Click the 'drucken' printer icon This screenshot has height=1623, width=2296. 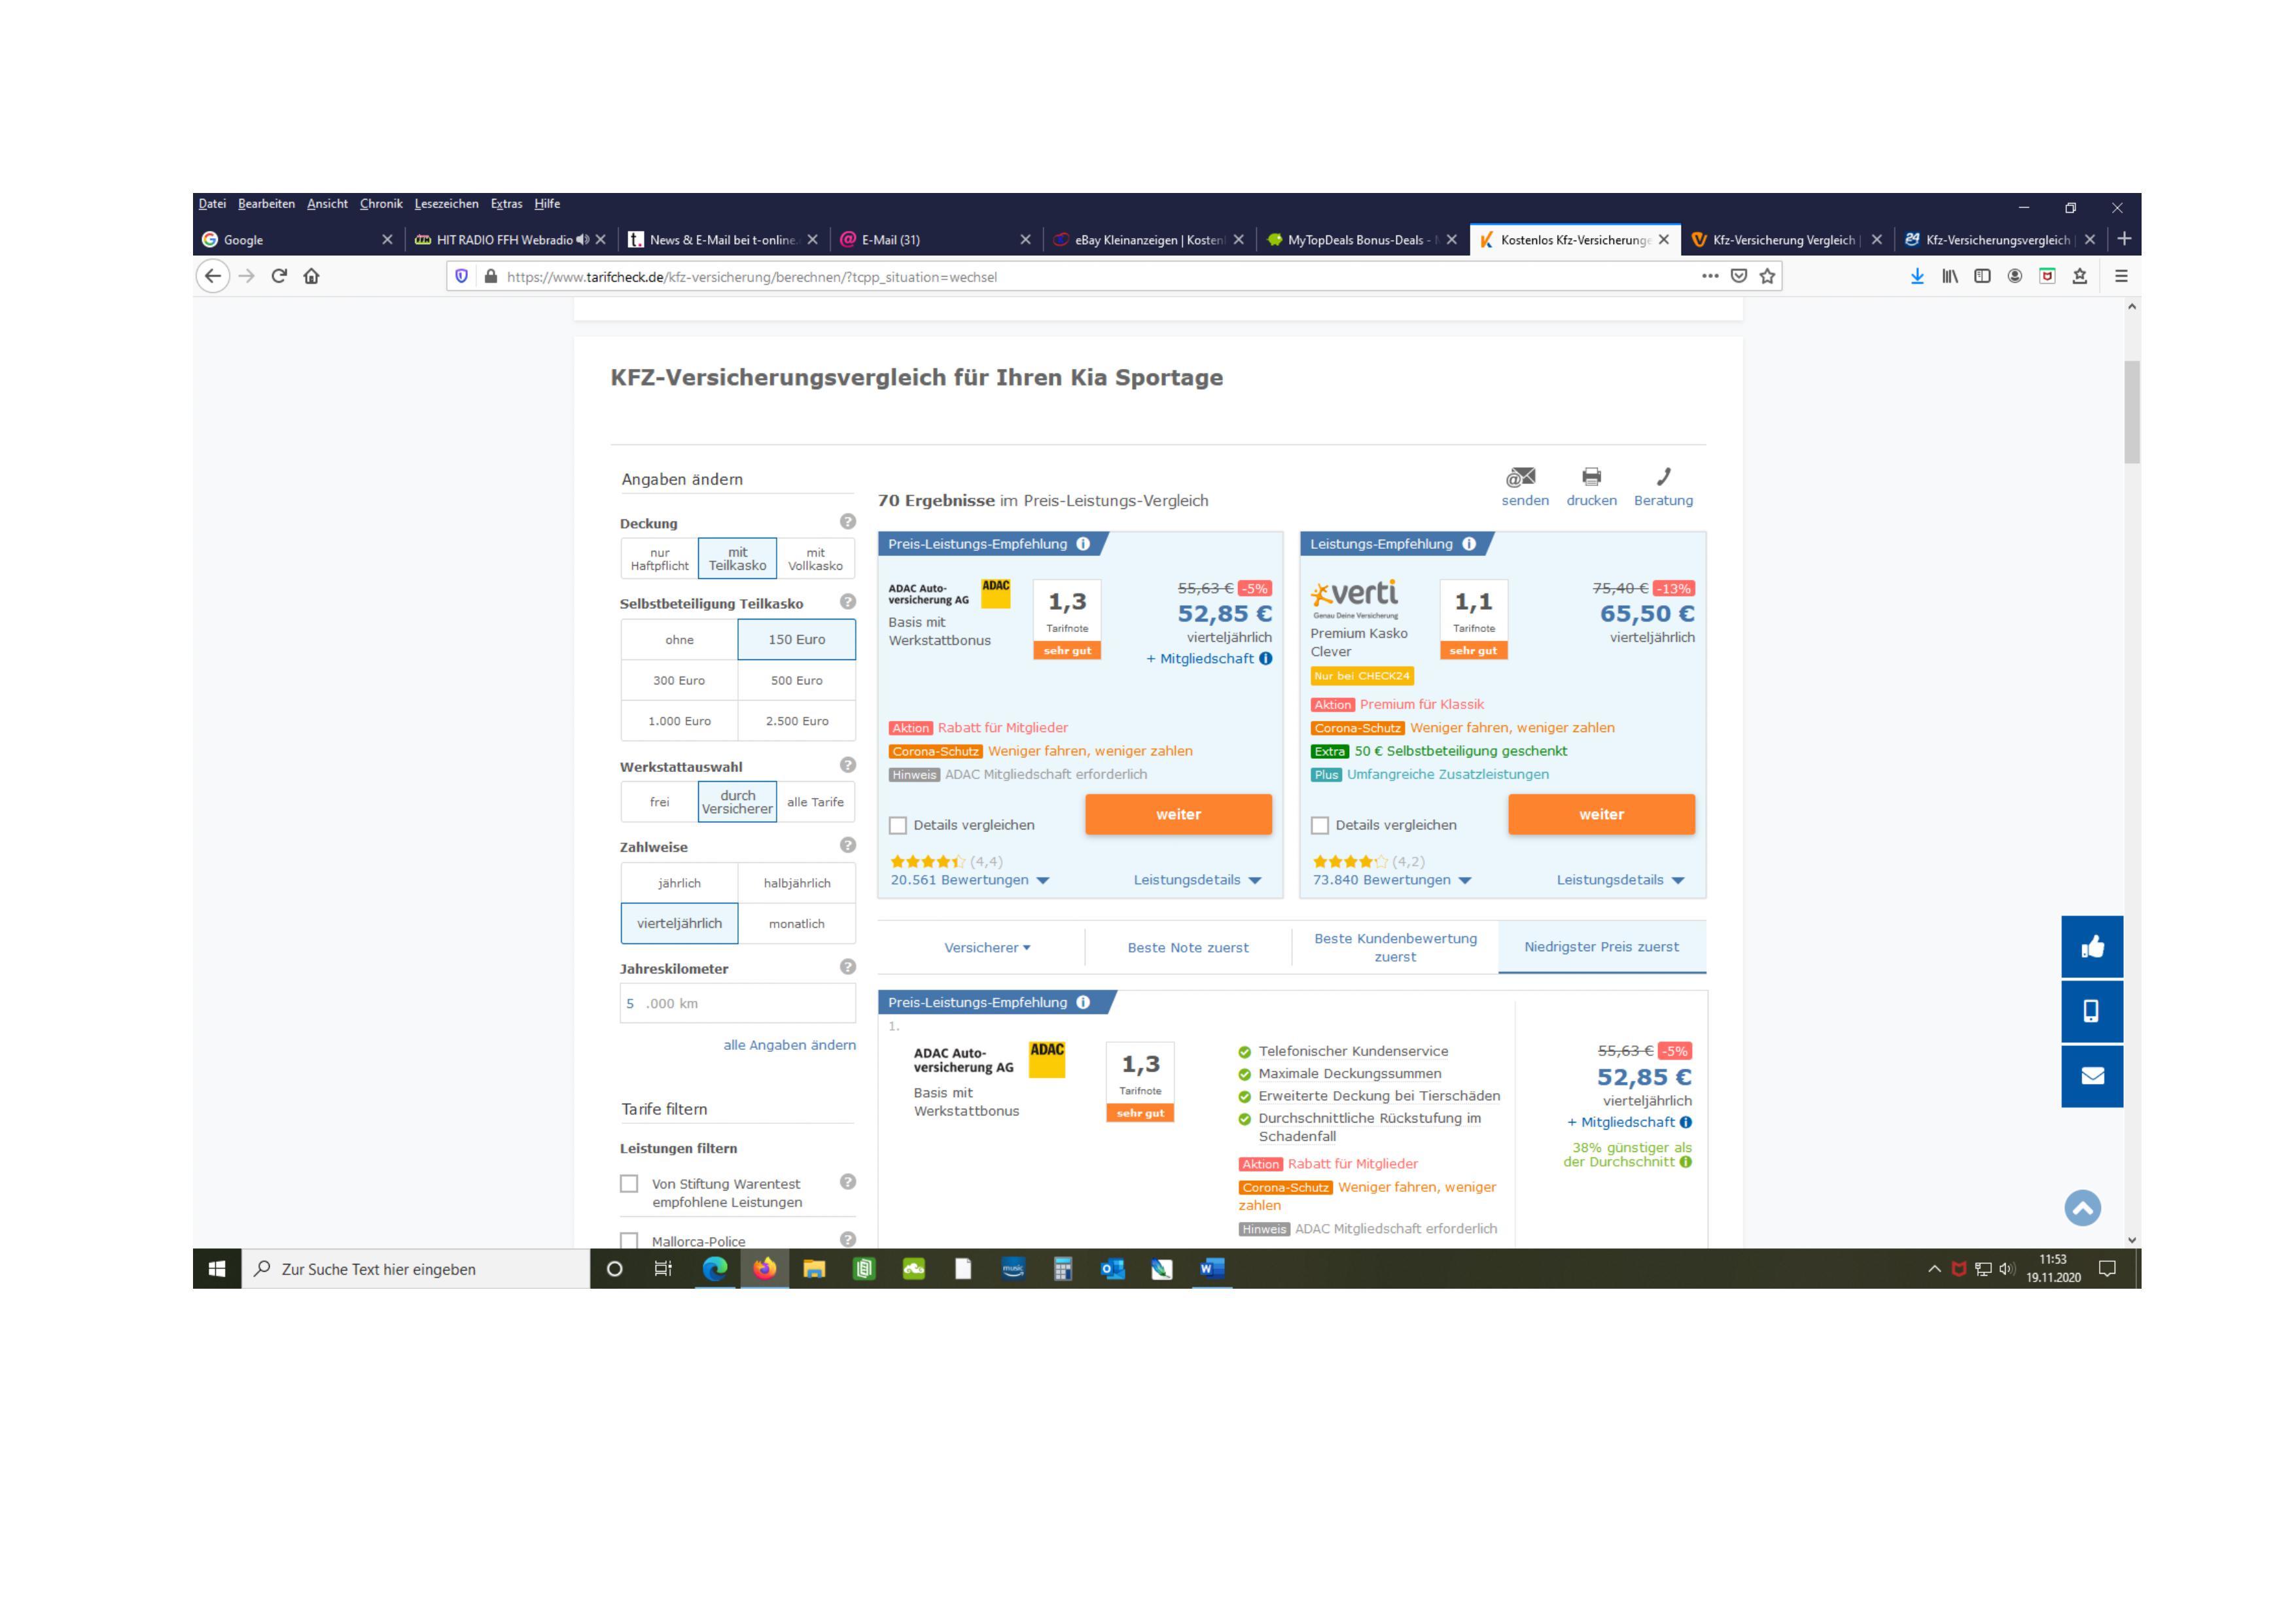pyautogui.click(x=1591, y=477)
